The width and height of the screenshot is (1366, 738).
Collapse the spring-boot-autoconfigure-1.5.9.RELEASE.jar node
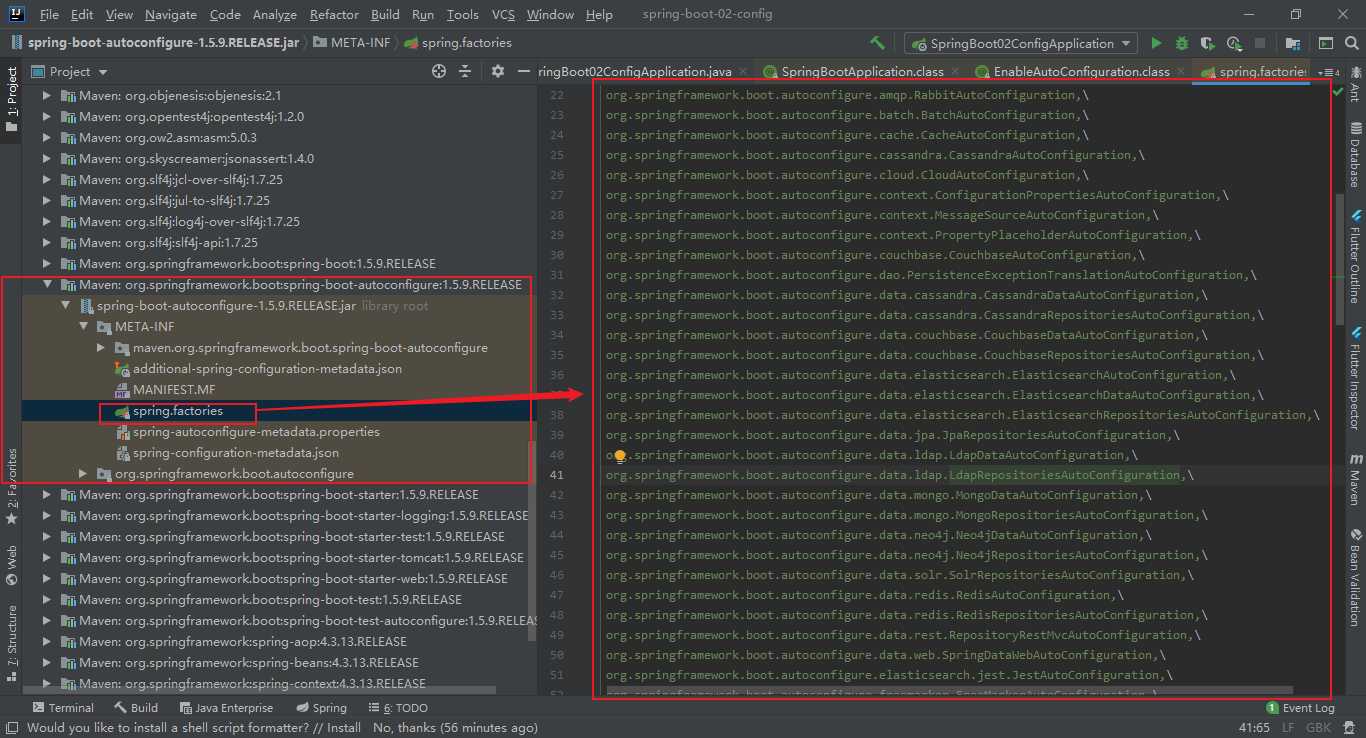click(x=66, y=306)
